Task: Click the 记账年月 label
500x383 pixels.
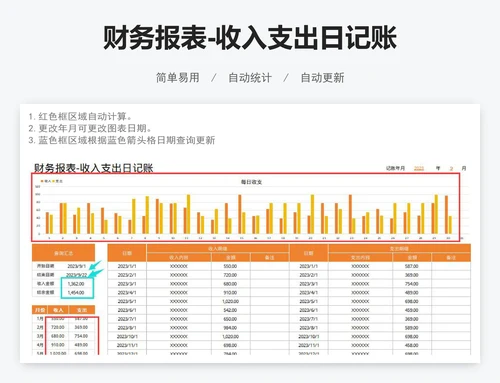Action: pyautogui.click(x=395, y=168)
